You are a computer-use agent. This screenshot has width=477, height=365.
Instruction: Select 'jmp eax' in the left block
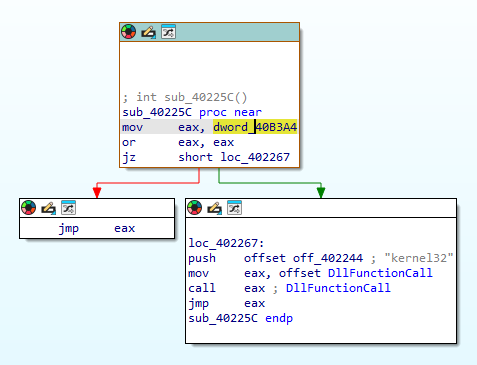pos(97,229)
